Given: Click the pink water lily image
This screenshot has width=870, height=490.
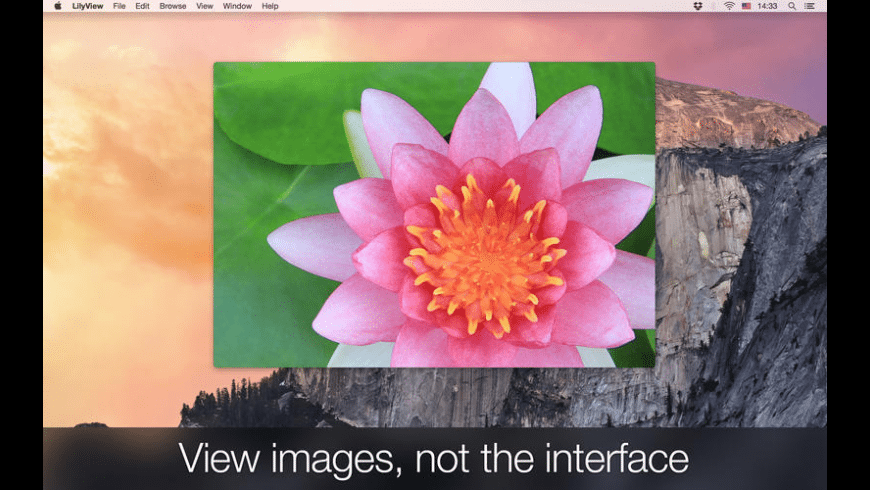Looking at the screenshot, I should tap(434, 215).
